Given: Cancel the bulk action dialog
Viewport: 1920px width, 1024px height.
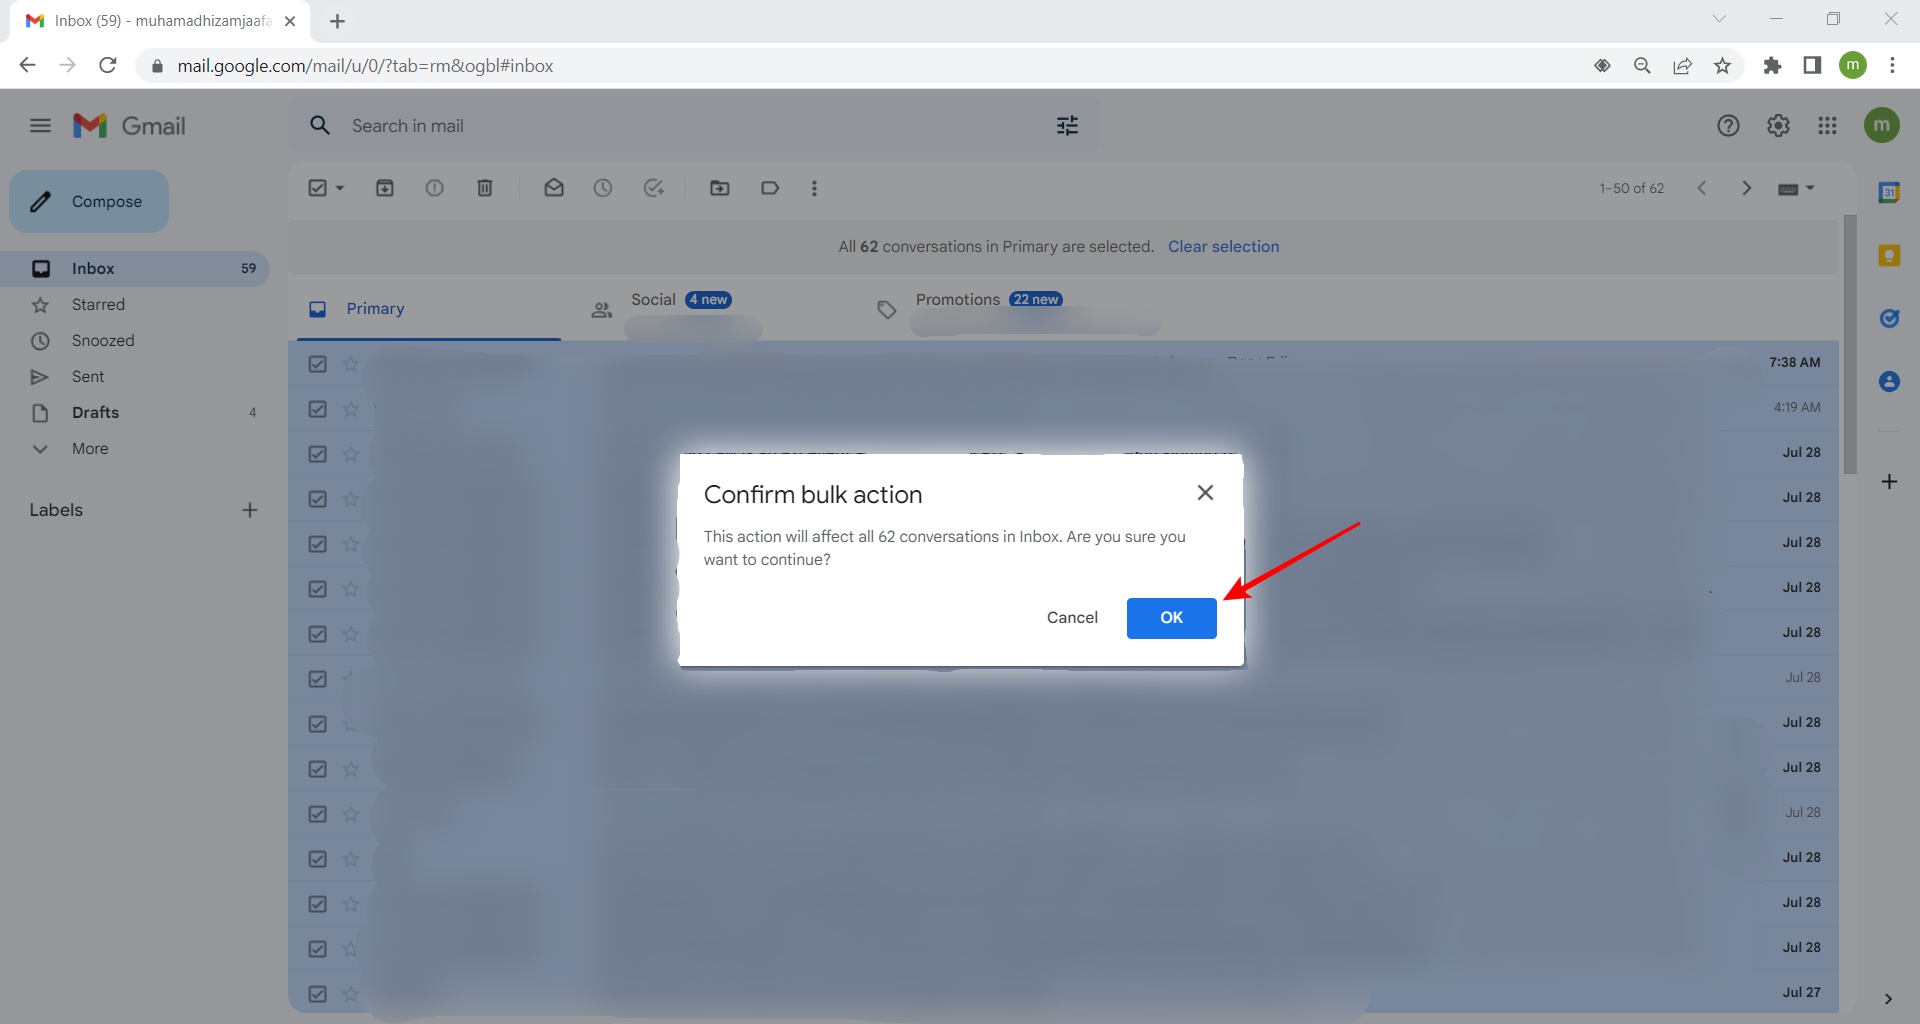Looking at the screenshot, I should pyautogui.click(x=1072, y=618).
